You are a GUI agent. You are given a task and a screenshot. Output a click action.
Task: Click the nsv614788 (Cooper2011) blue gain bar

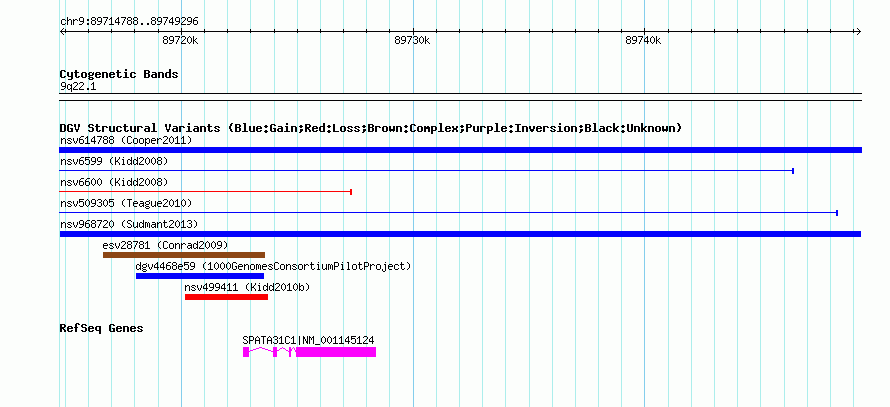[x=460, y=150]
